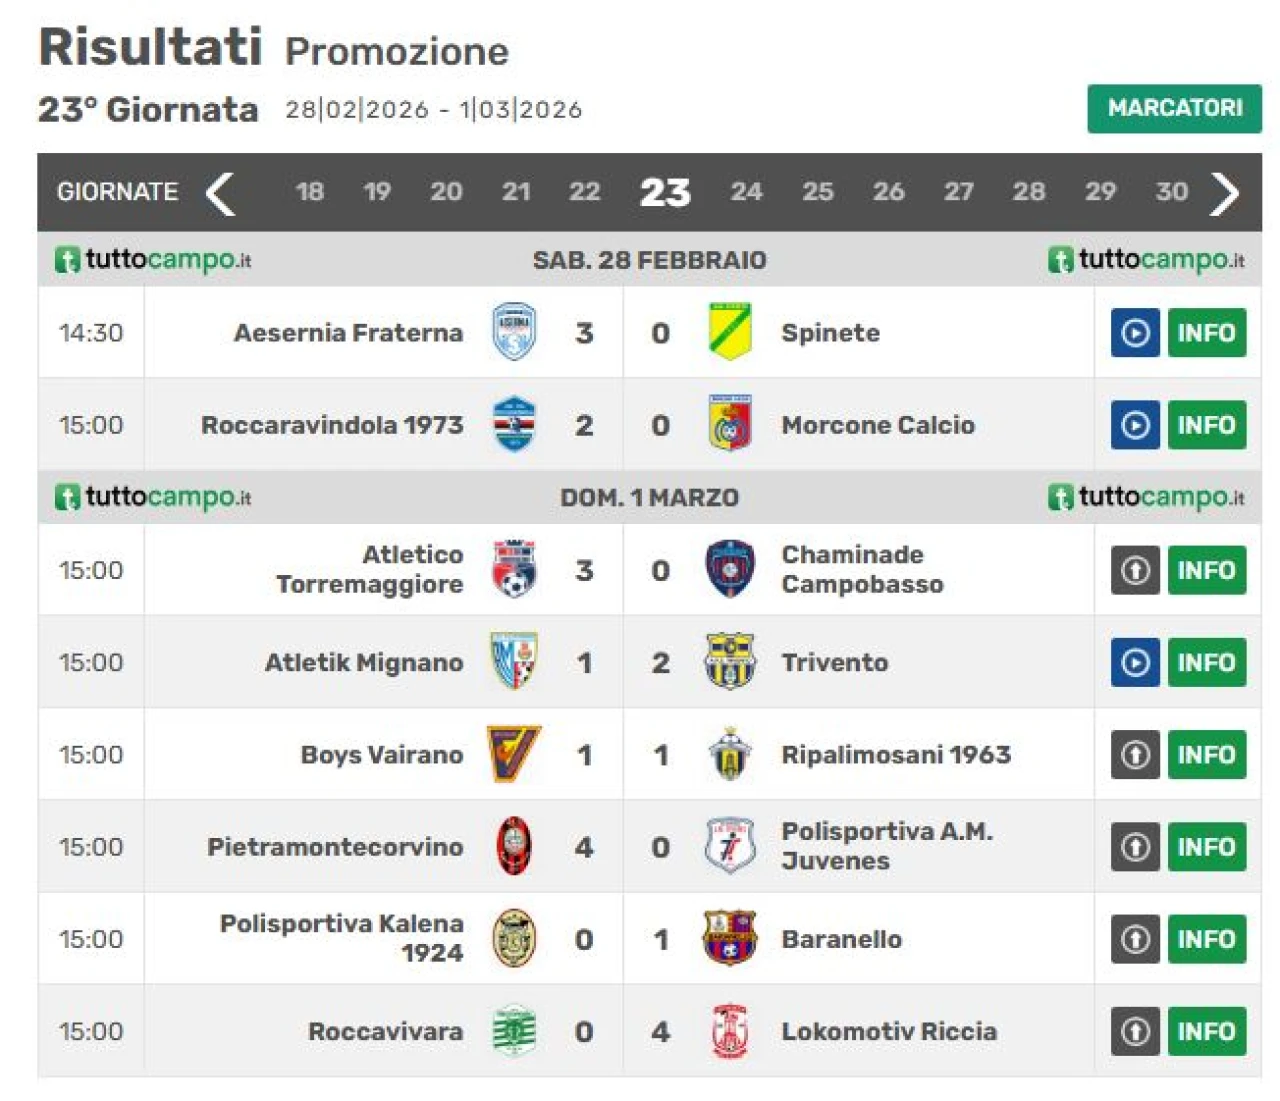
Task: Open INFO for Roccavivara vs Lokomotiv Riccia
Action: pos(1206,1031)
